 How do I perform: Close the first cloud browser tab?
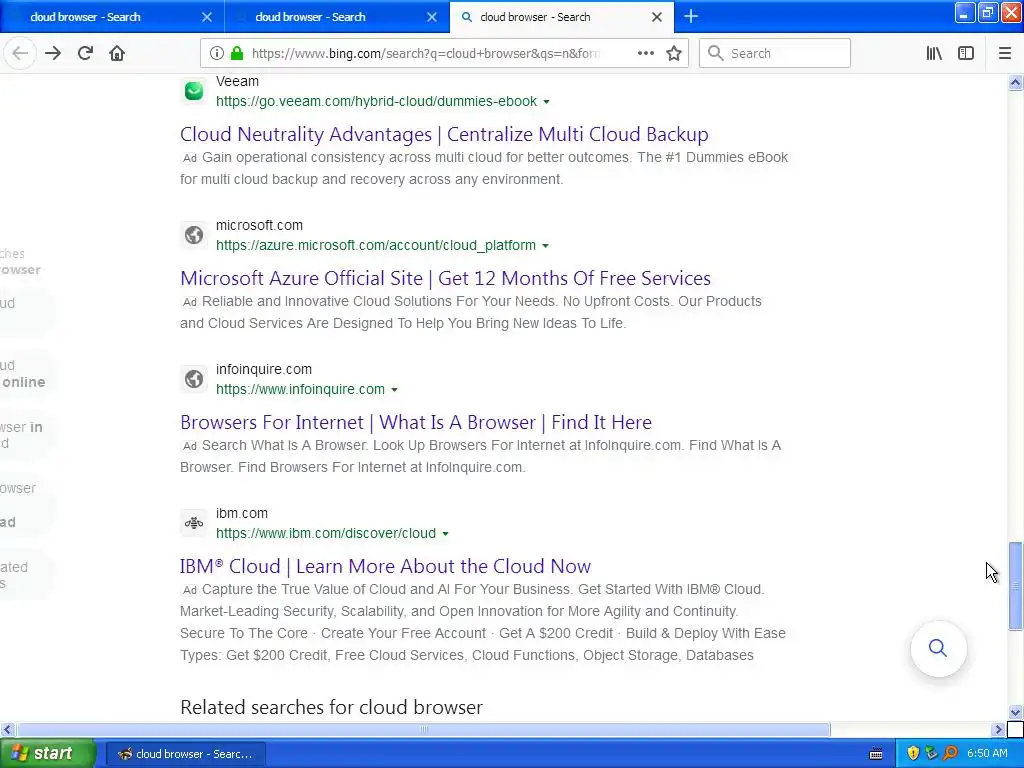(207, 17)
